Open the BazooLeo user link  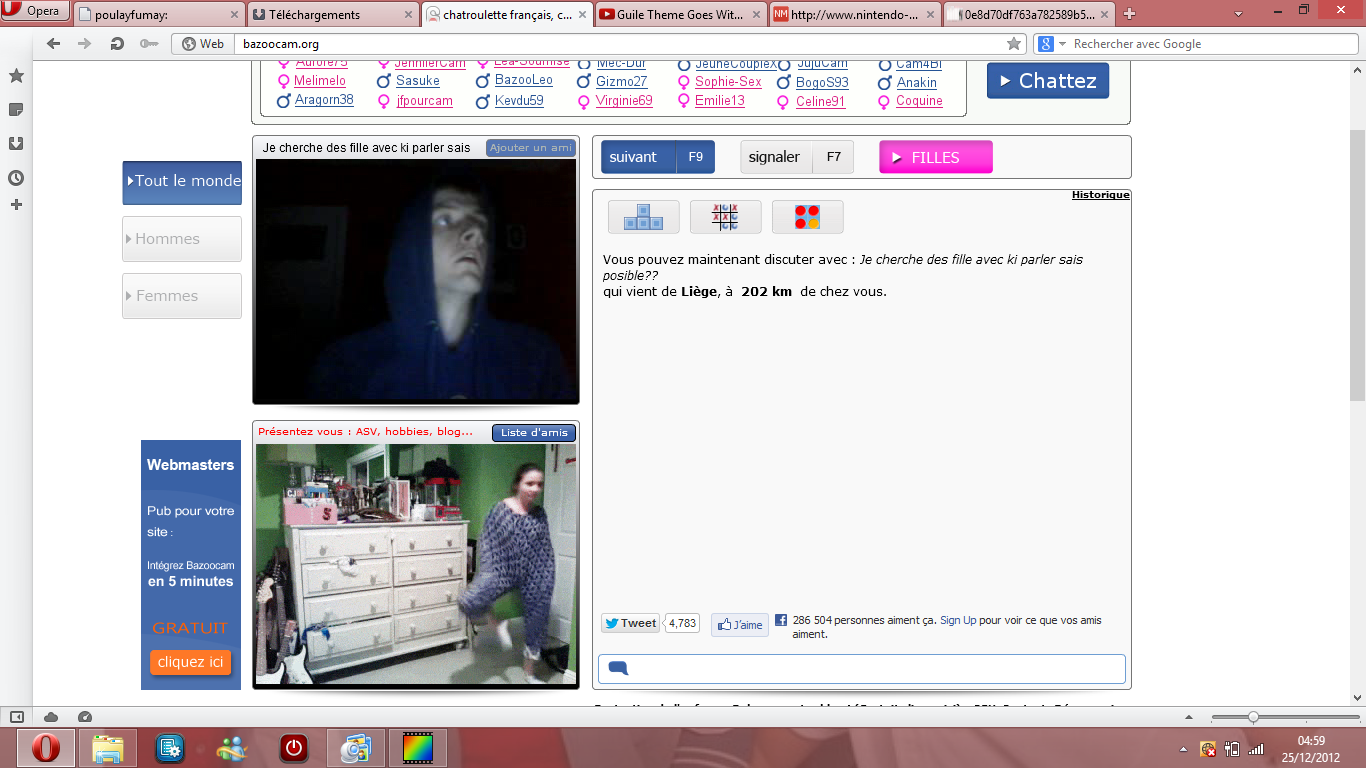click(524, 81)
